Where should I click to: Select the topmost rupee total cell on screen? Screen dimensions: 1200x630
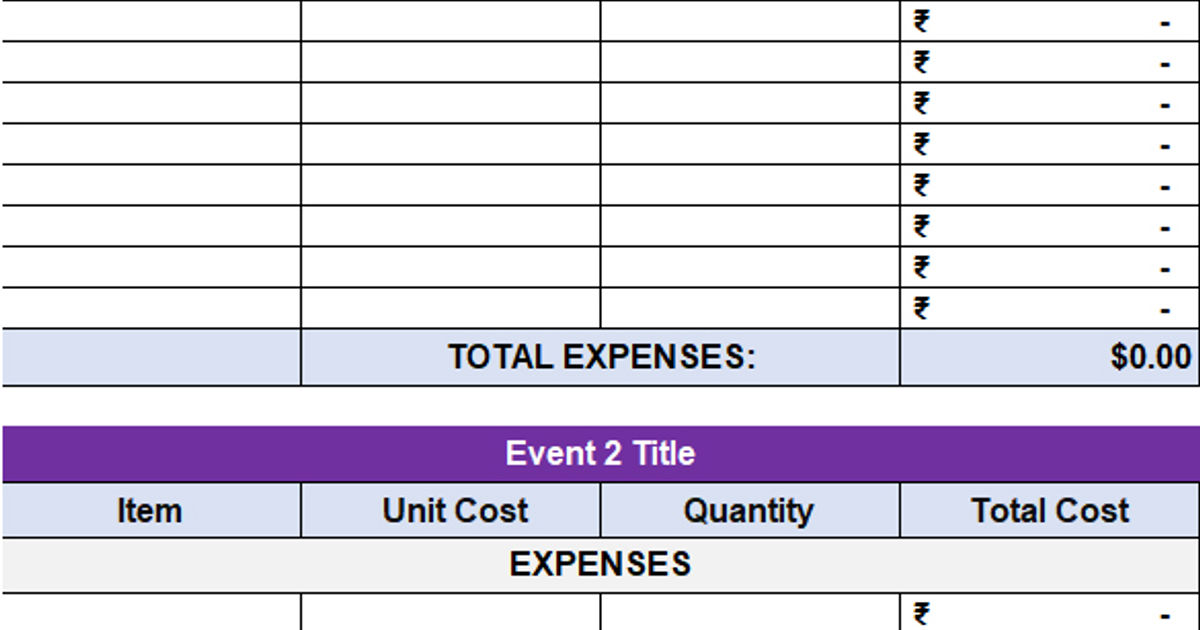pyautogui.click(x=1050, y=21)
